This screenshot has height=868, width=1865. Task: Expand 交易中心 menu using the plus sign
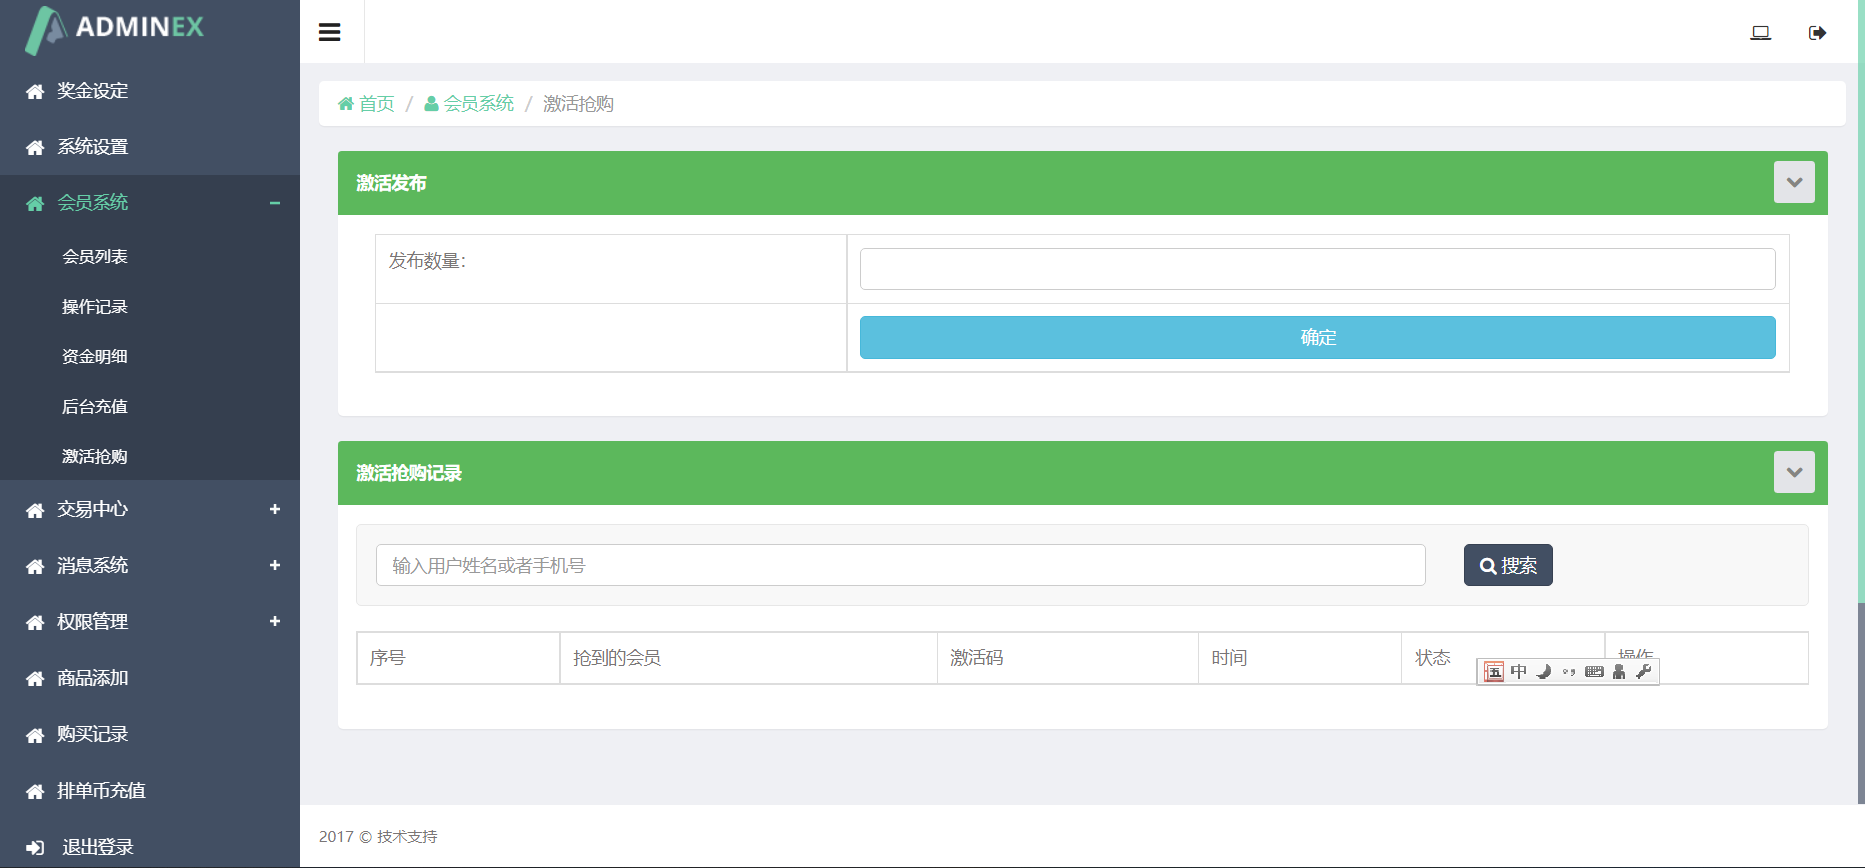tap(275, 509)
